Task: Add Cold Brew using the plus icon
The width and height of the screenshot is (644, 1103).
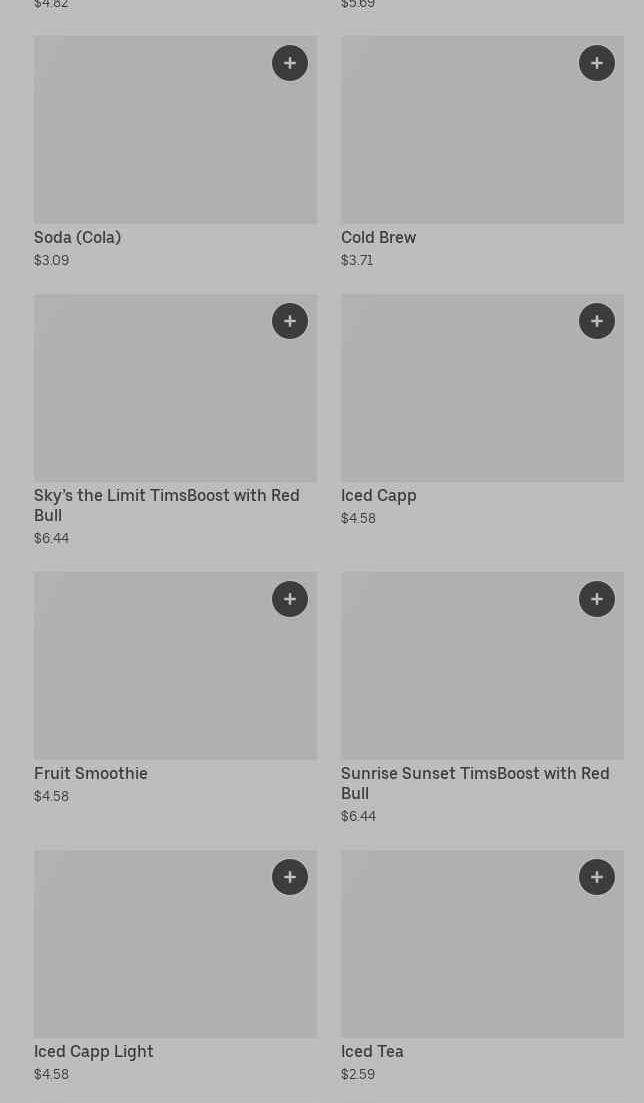Action: point(597,63)
